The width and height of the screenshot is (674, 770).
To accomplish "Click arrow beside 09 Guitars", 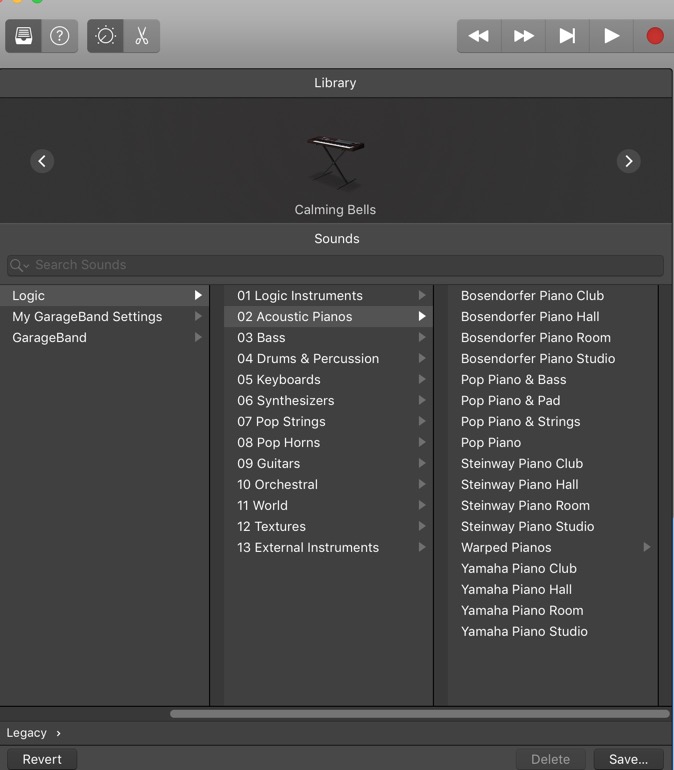I will click(x=422, y=463).
